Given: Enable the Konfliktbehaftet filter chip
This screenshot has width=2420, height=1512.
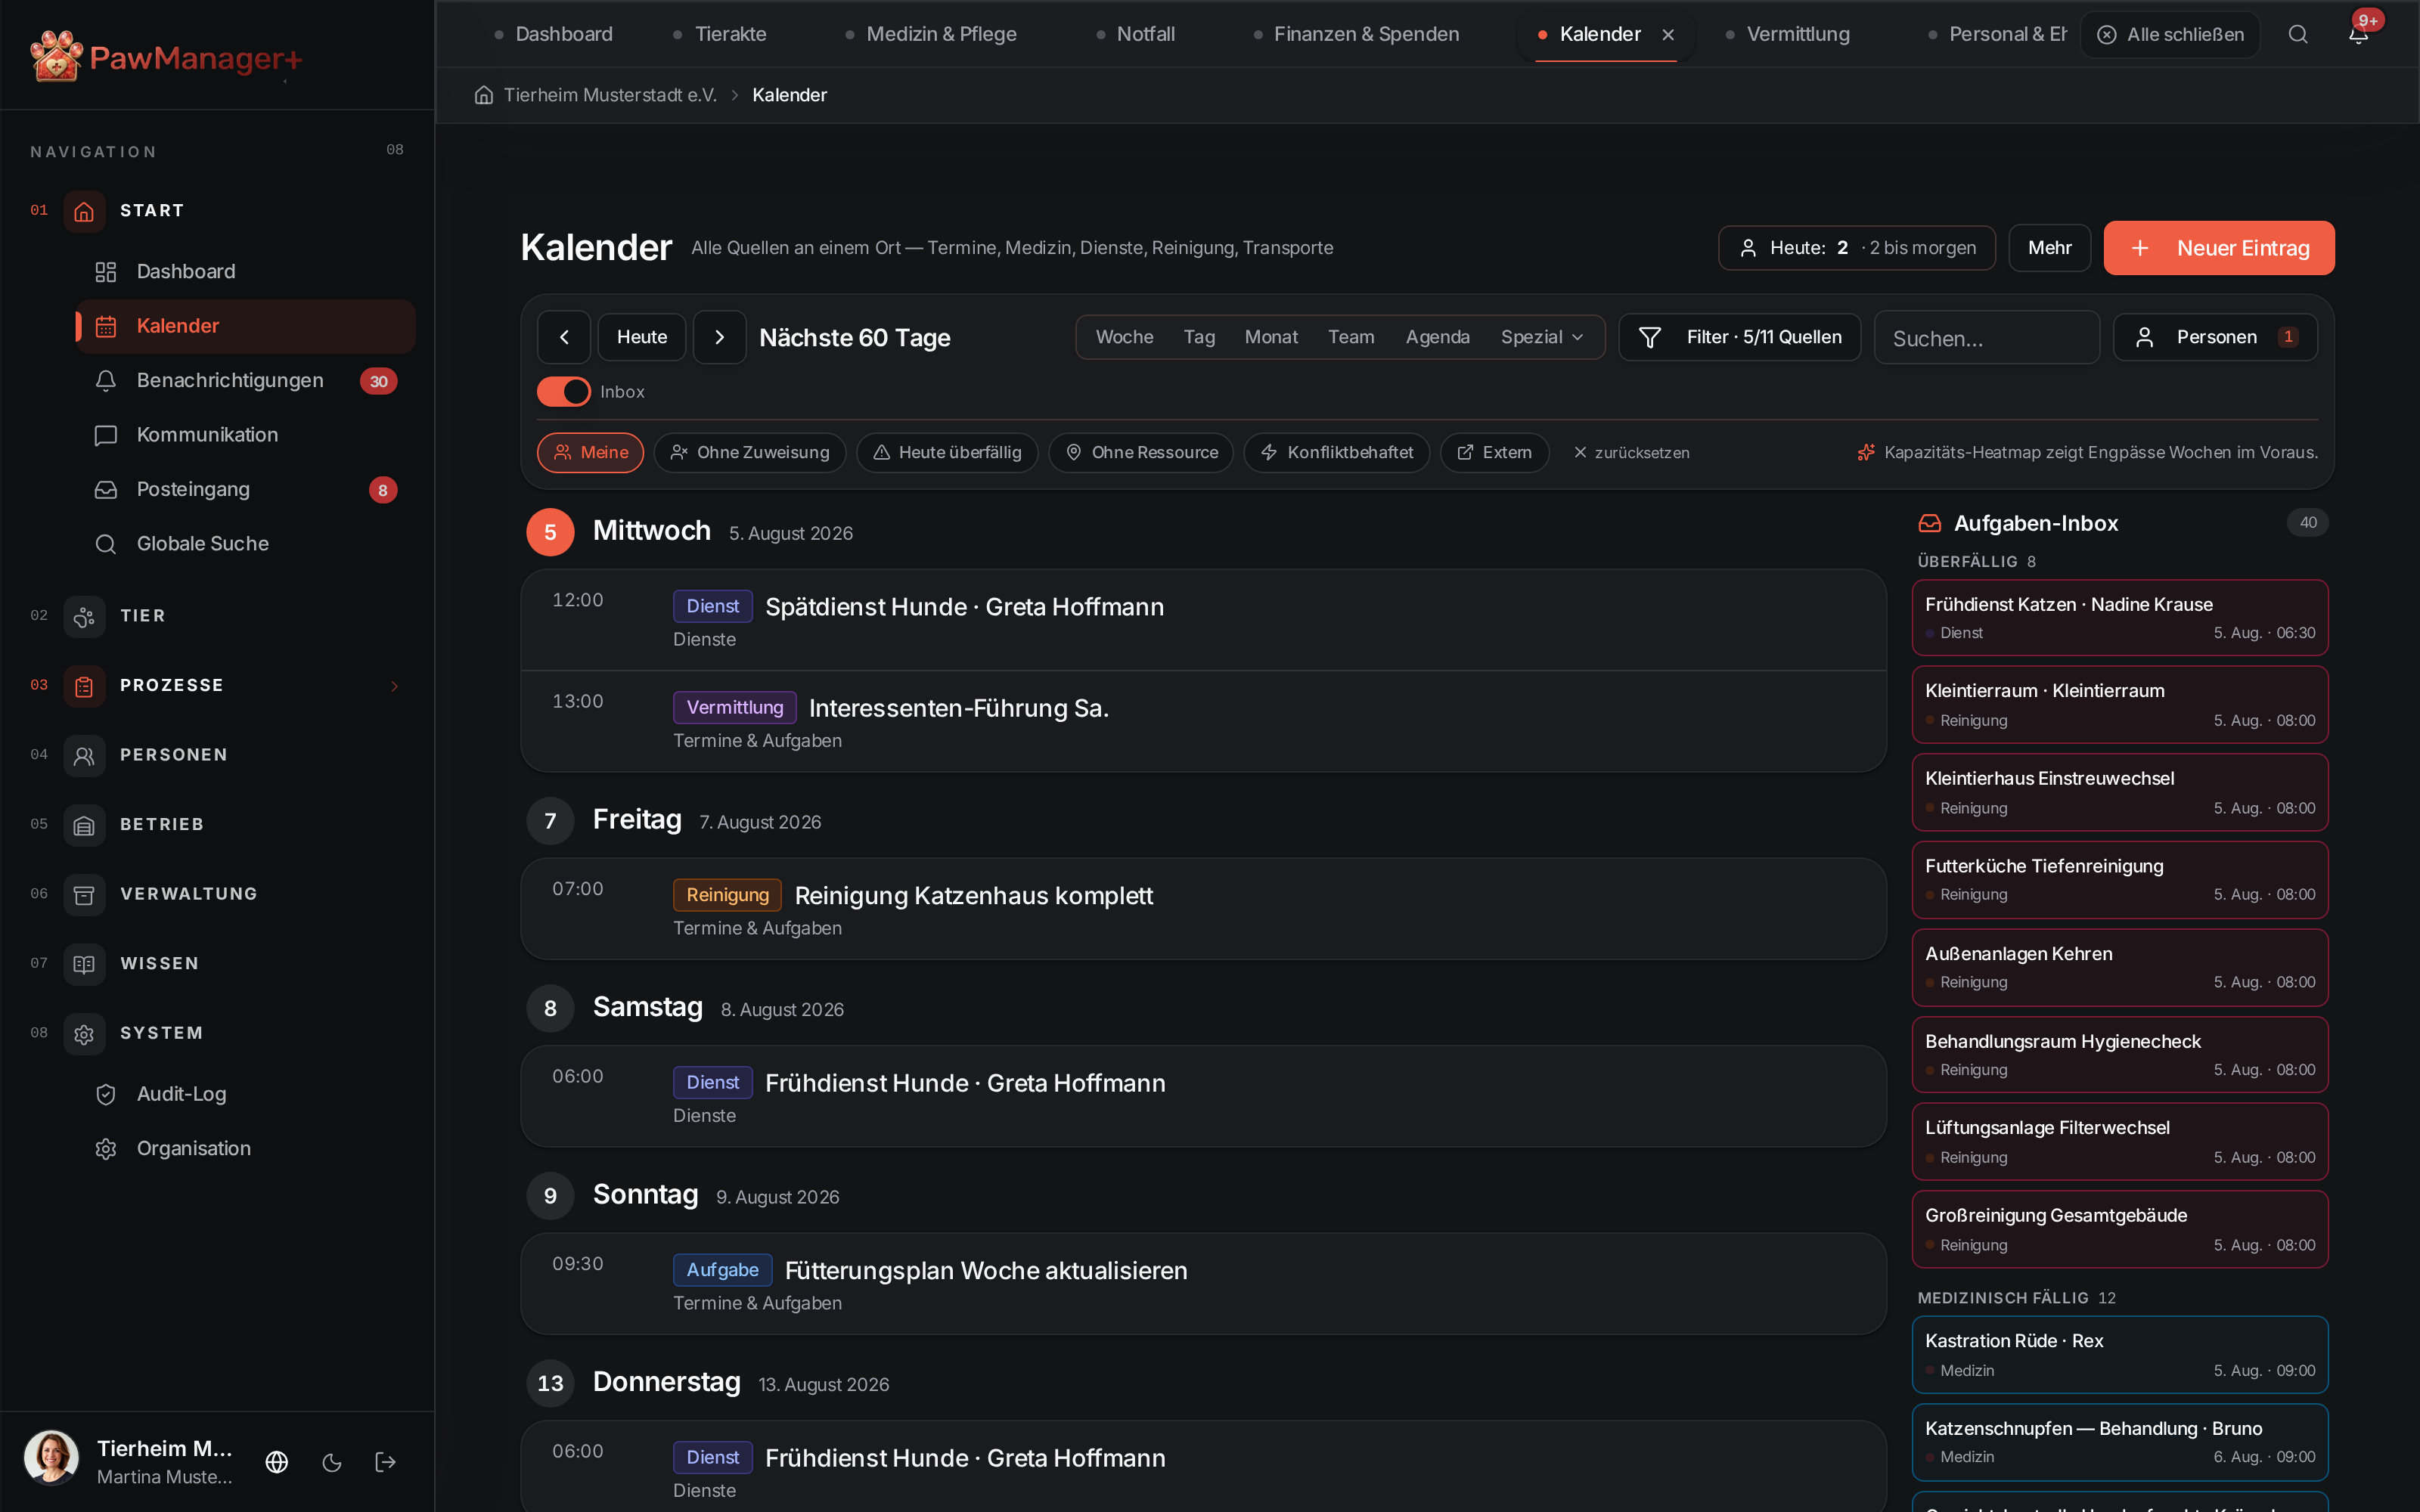Looking at the screenshot, I should pos(1336,453).
